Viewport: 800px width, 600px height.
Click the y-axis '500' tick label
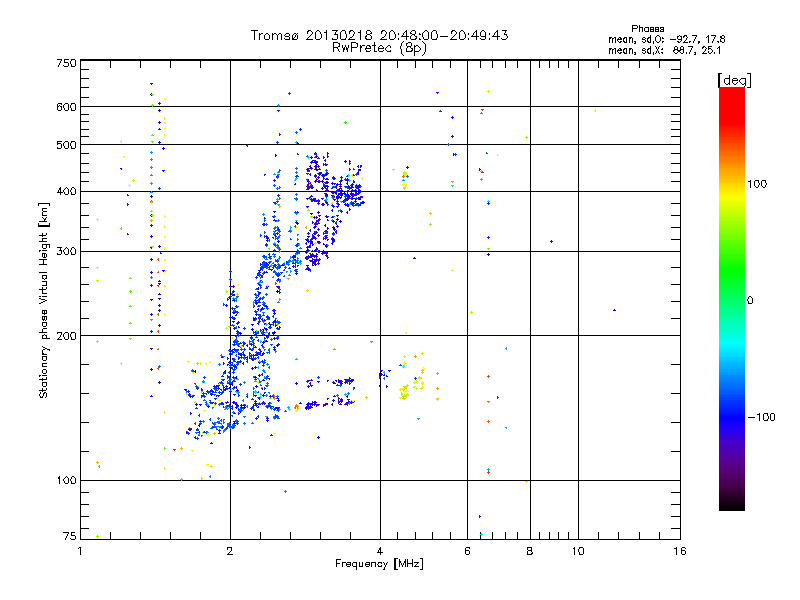point(66,145)
